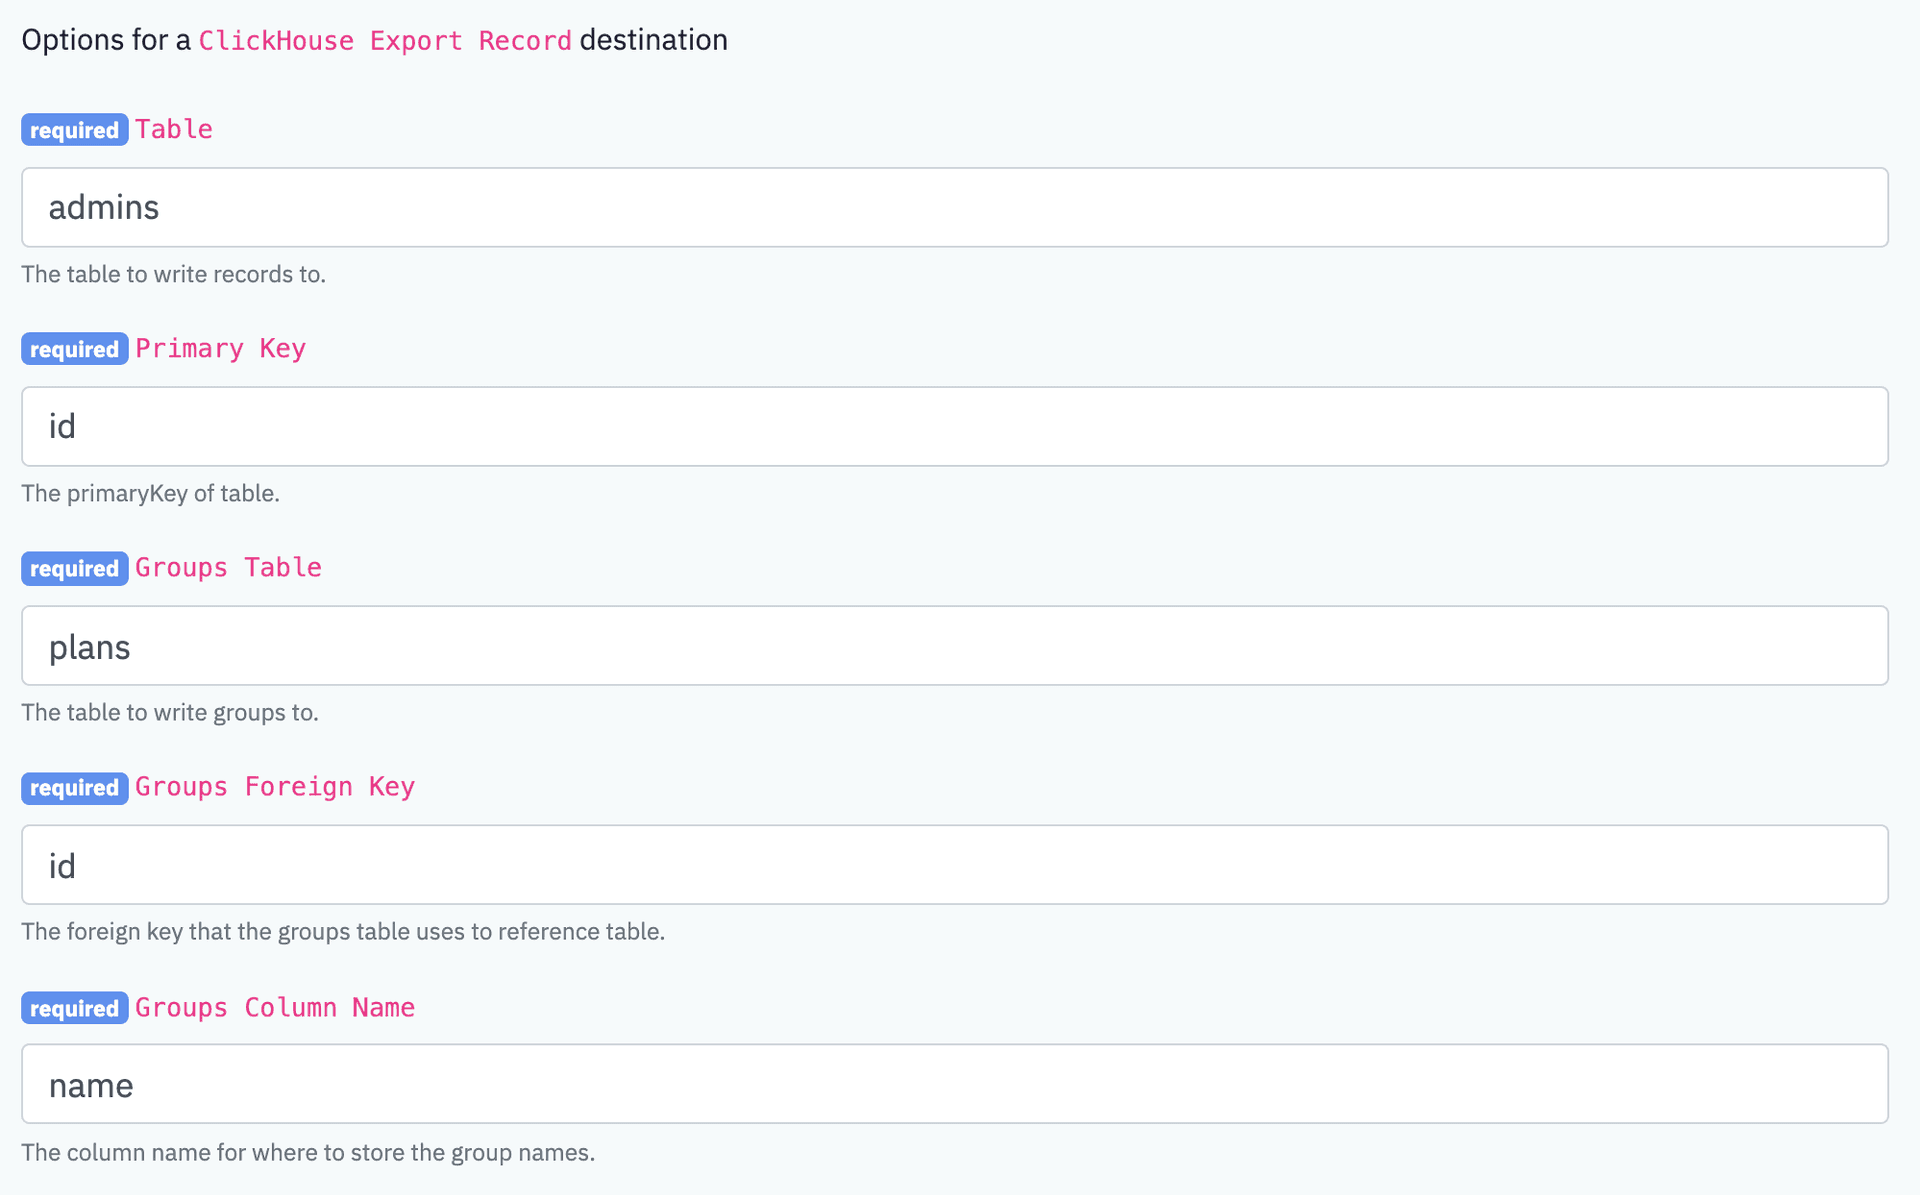Click the 'Groups Table' label
This screenshot has width=1920, height=1195.
click(228, 567)
